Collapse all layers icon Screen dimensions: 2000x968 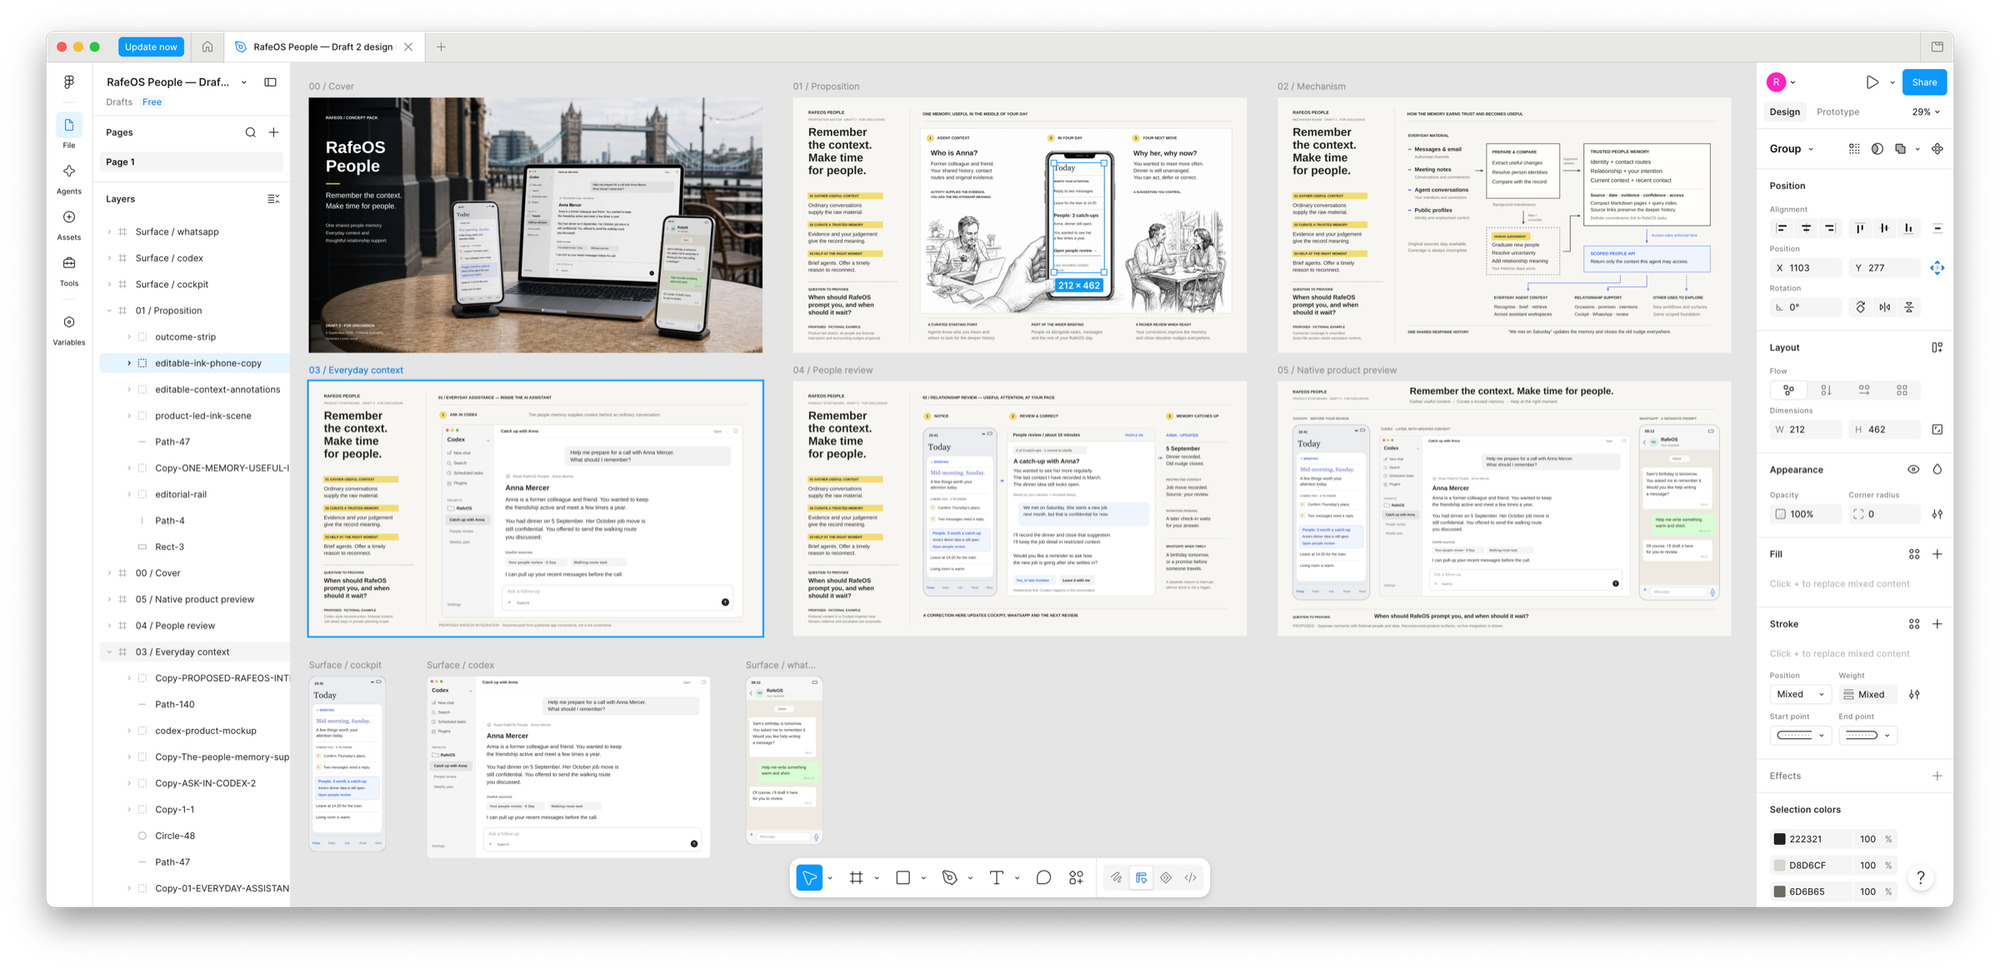(x=273, y=199)
